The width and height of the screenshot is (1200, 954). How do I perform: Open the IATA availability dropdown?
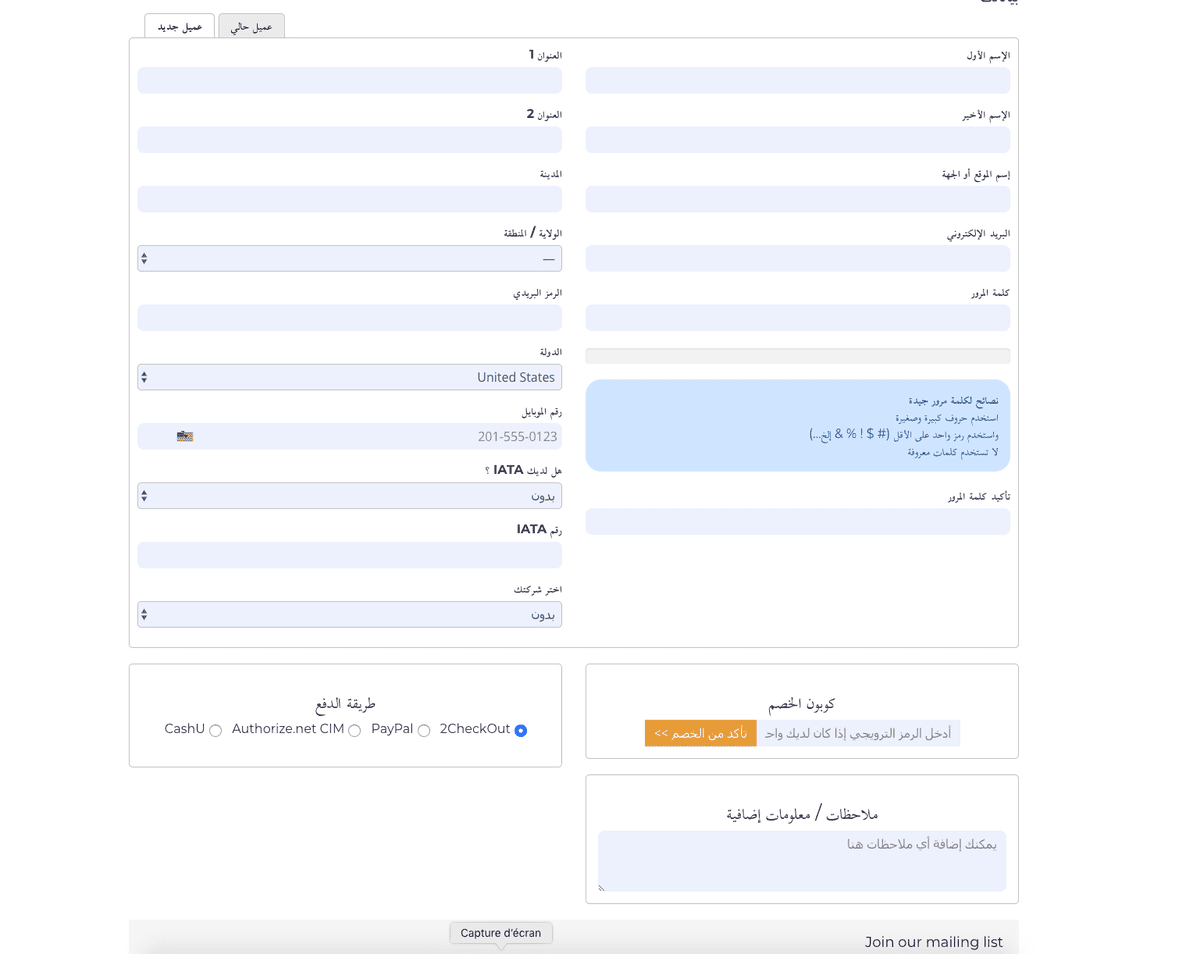349,496
